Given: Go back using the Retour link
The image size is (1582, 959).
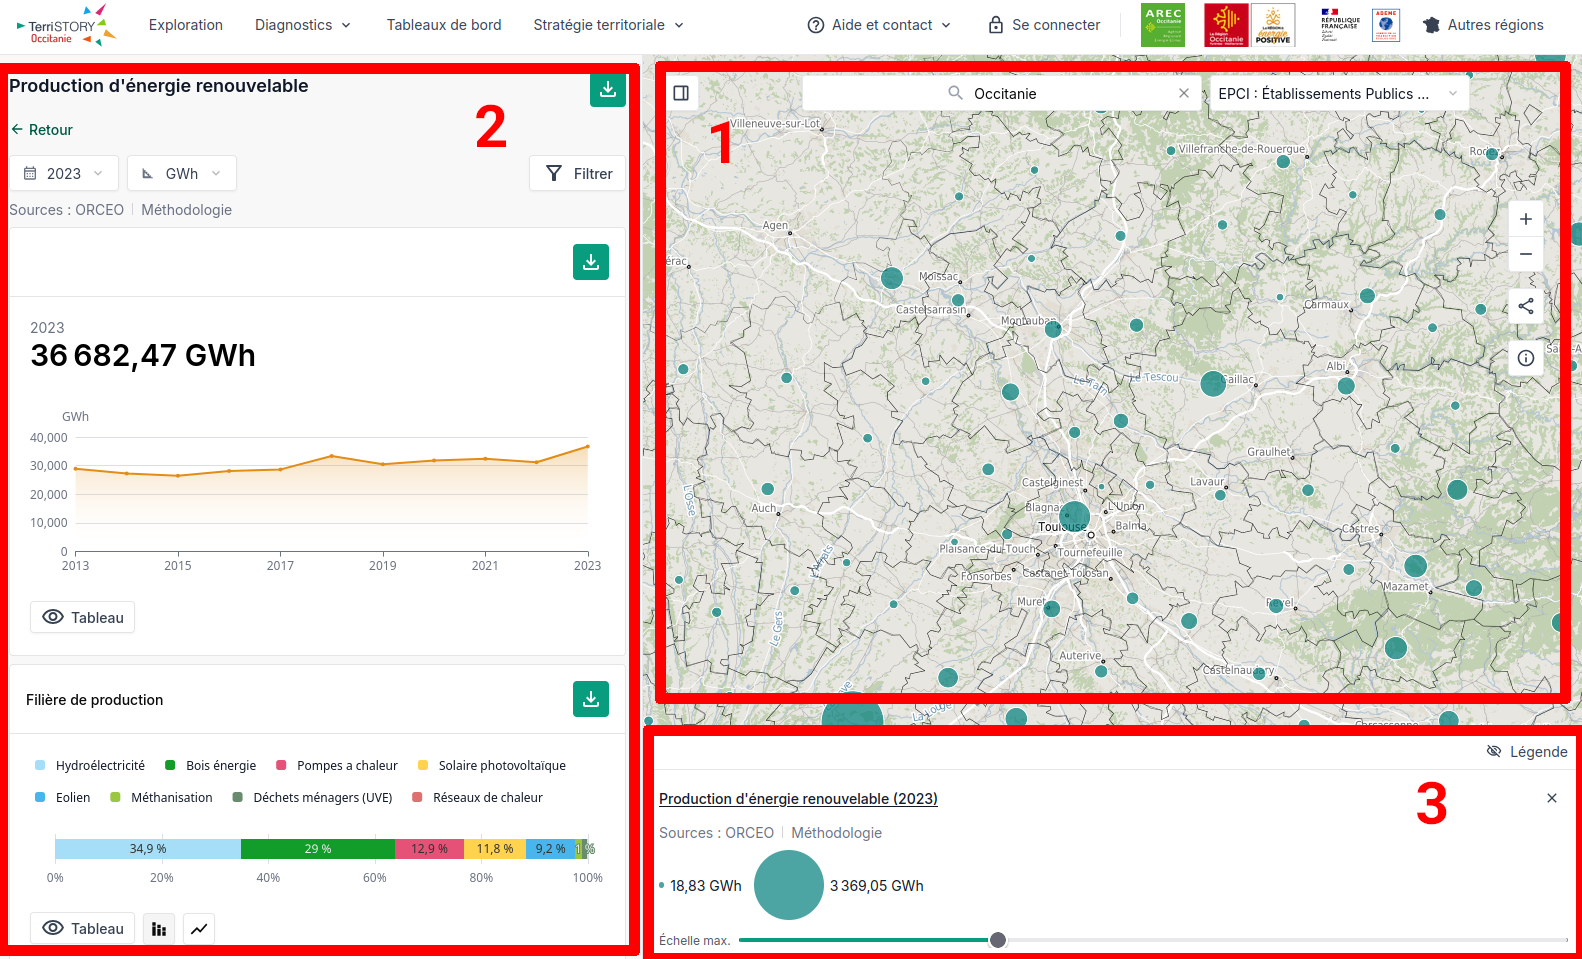Looking at the screenshot, I should (42, 130).
